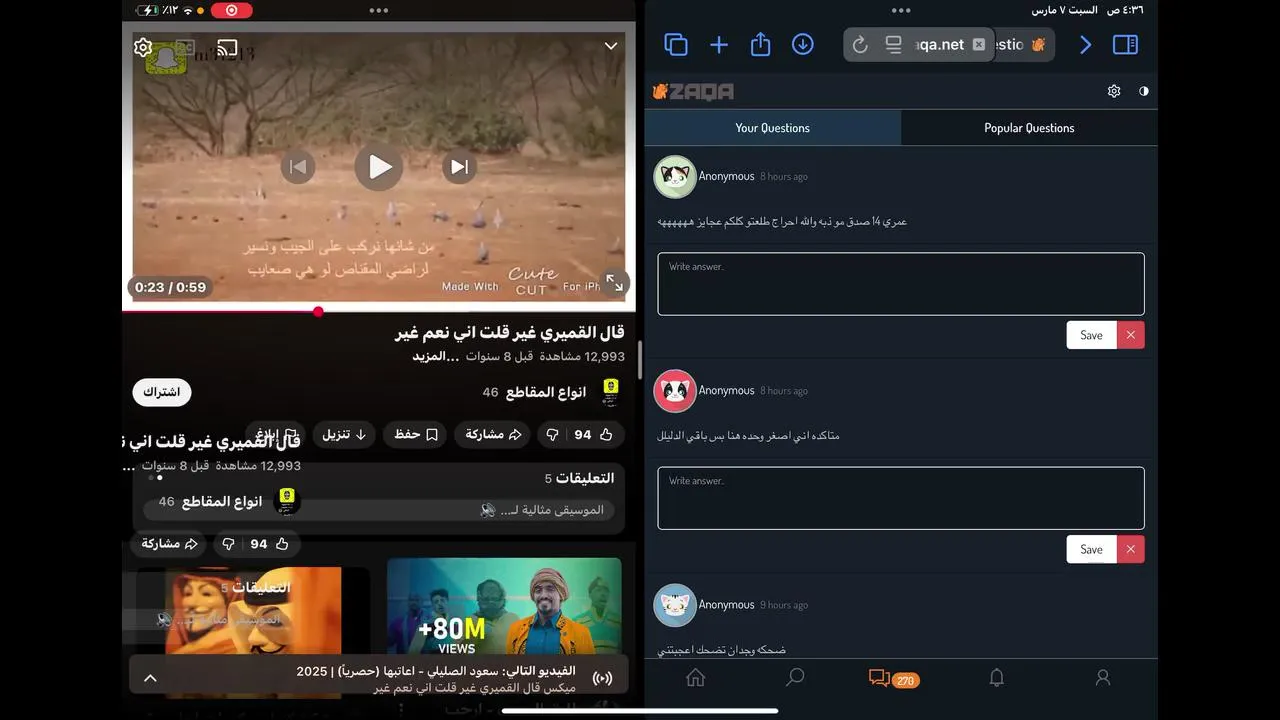Switch to Popular Questions tab
The image size is (1280, 720).
pos(1029,128)
